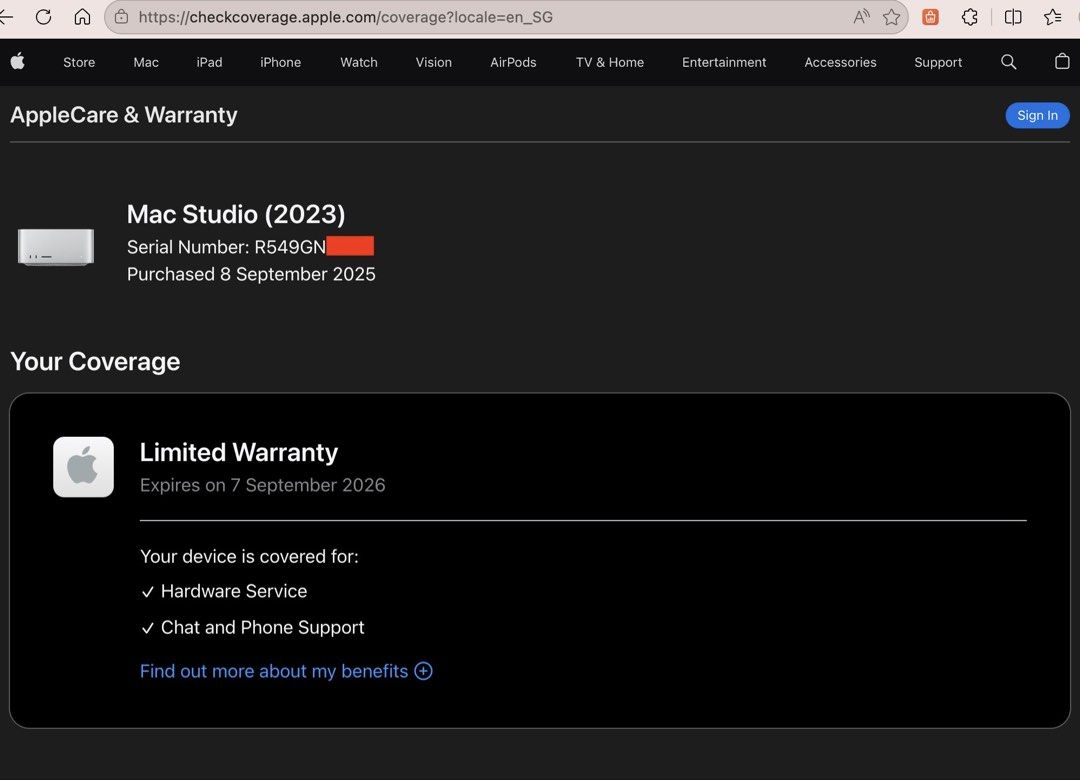
Task: Open the iPhone menu
Action: tap(280, 62)
